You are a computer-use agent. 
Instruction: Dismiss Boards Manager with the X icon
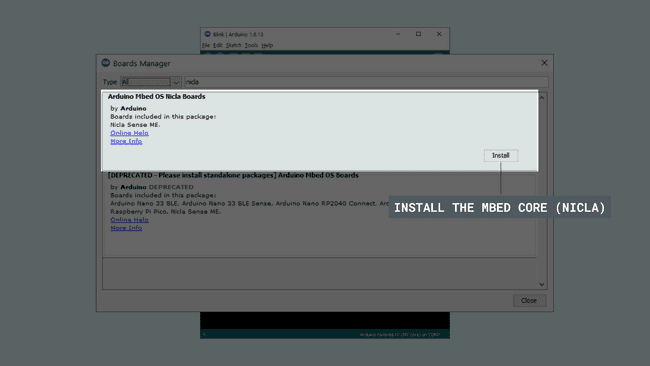tap(544, 63)
